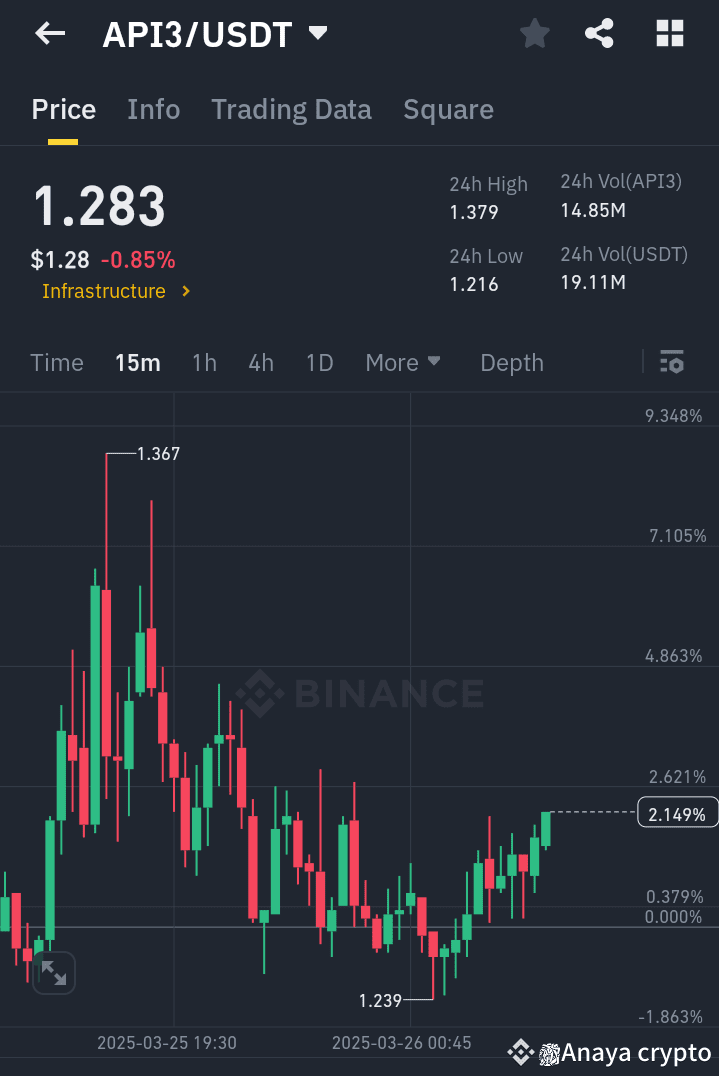Star API3/USDT as a favorite
The width and height of the screenshot is (719, 1076).
tap(534, 33)
